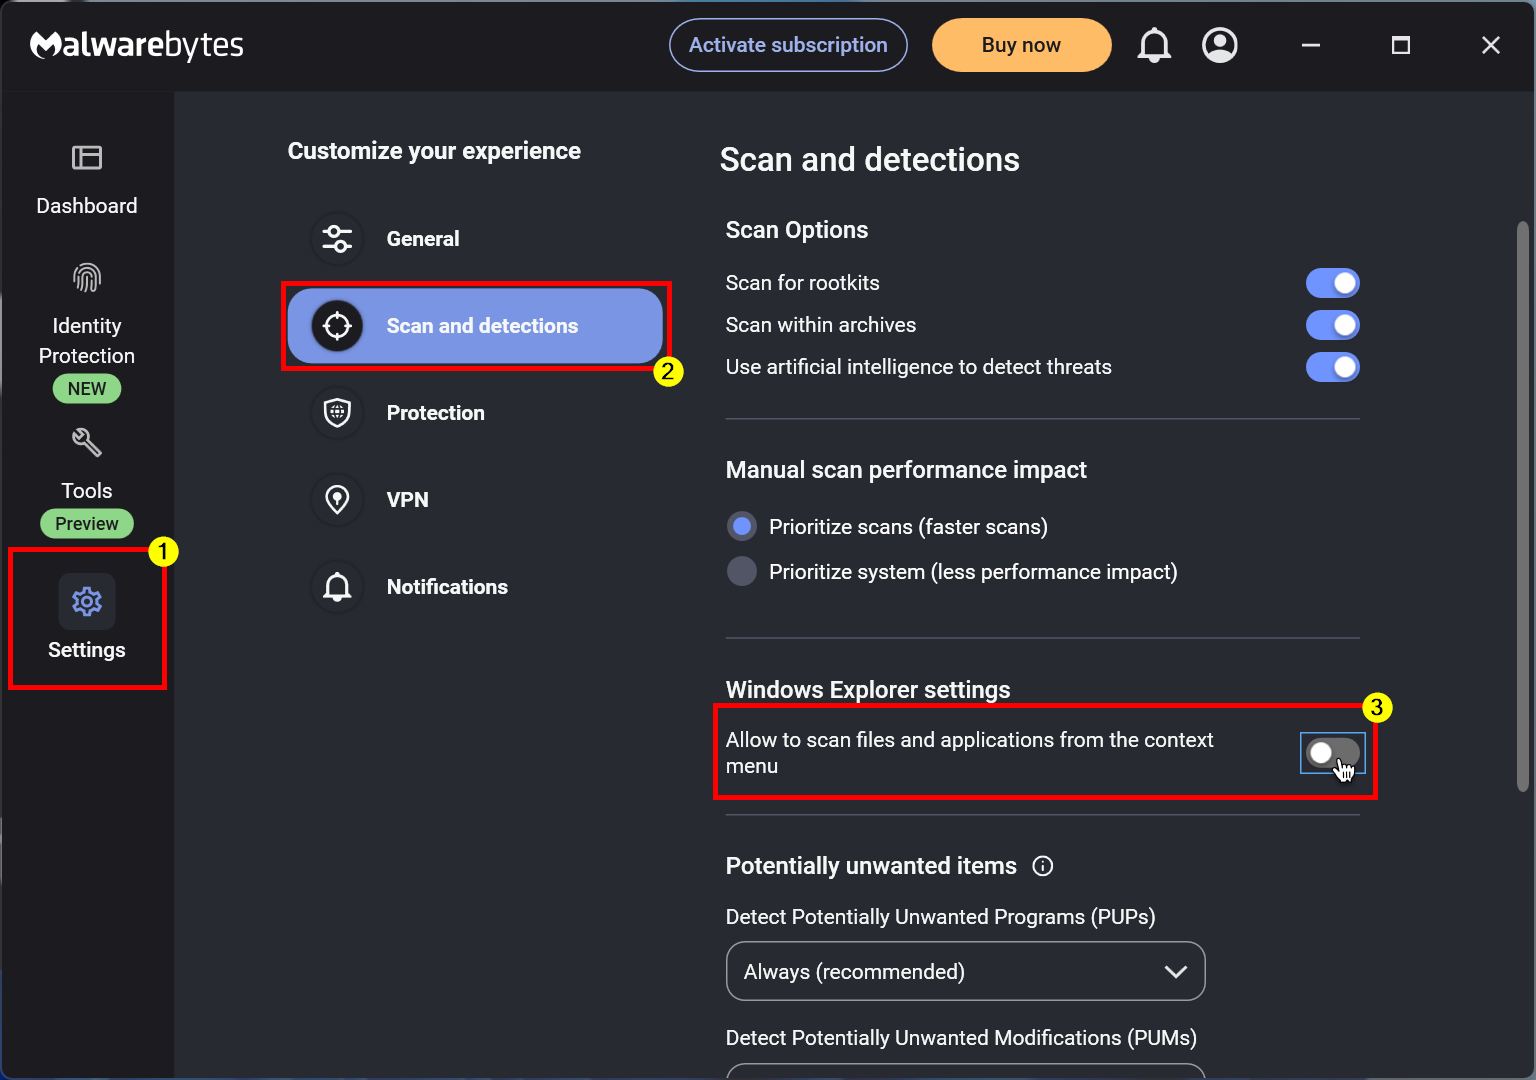Turn off Scan within archives
Image resolution: width=1536 pixels, height=1080 pixels.
coord(1332,325)
